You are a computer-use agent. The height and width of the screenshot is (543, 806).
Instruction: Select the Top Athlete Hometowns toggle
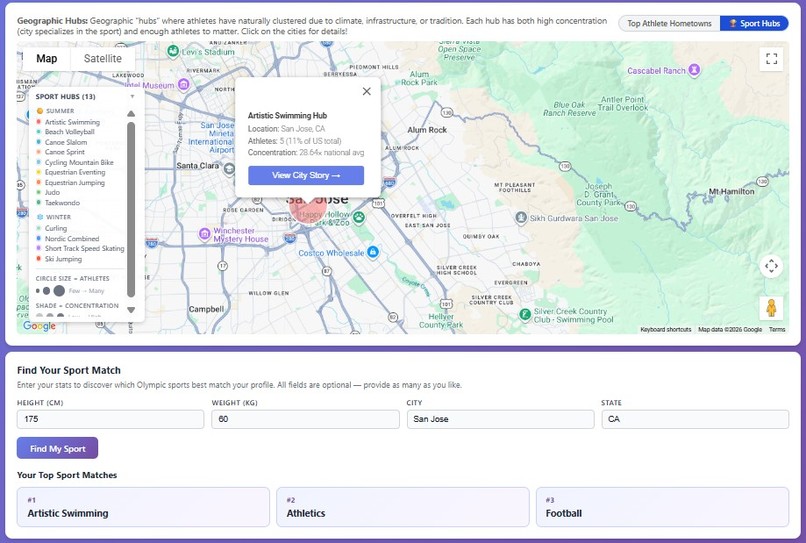point(669,24)
